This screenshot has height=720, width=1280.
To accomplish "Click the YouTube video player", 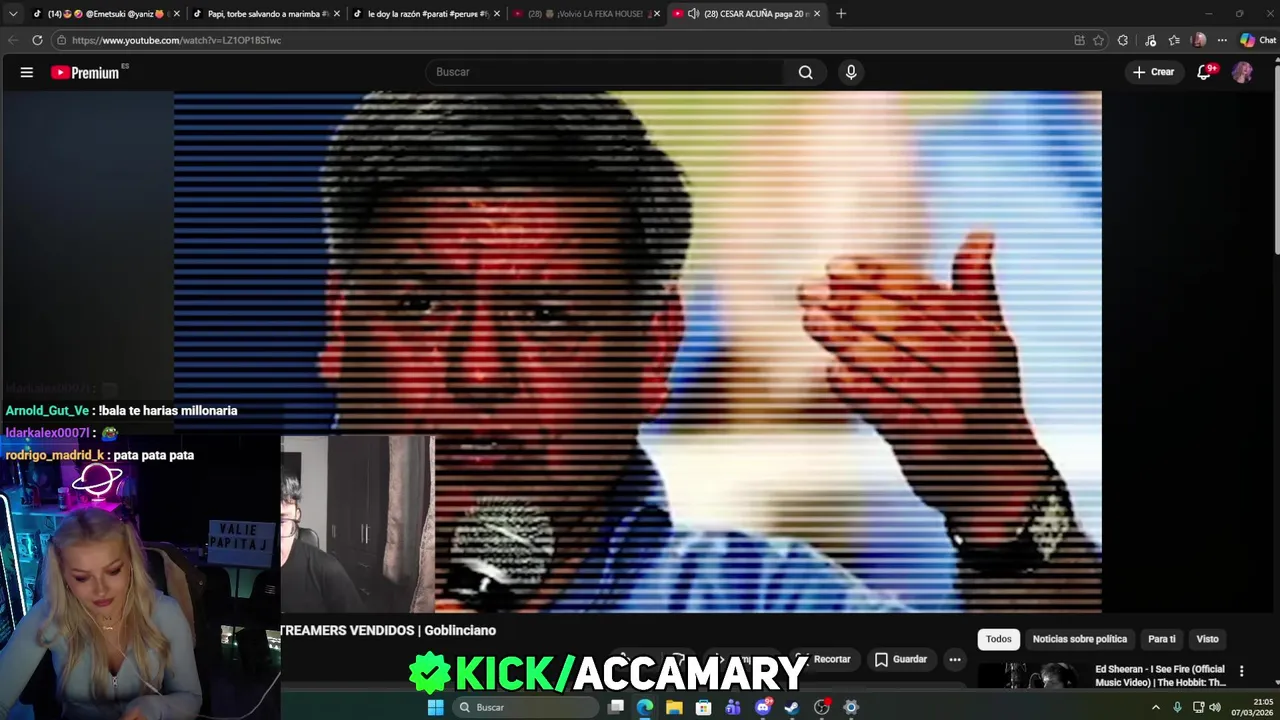I will (638, 350).
